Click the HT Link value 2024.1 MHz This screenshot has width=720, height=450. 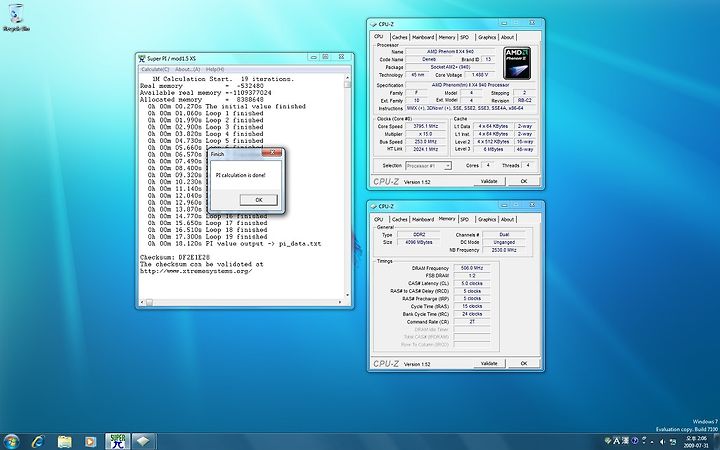(427, 149)
